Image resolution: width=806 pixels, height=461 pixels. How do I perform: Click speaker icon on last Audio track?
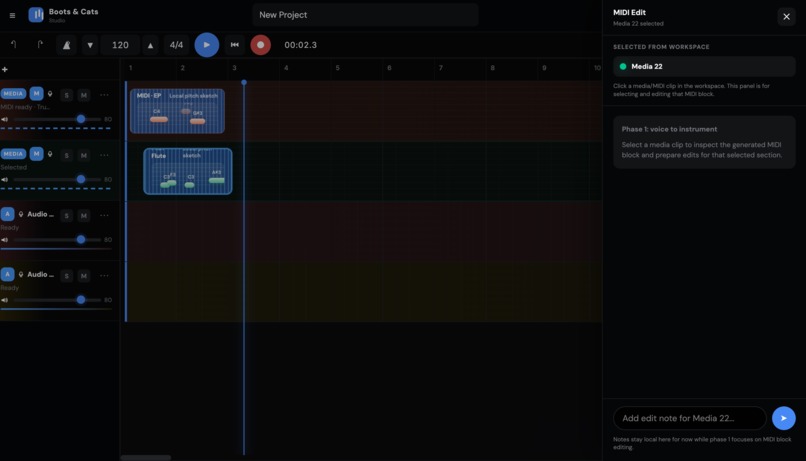click(x=5, y=300)
